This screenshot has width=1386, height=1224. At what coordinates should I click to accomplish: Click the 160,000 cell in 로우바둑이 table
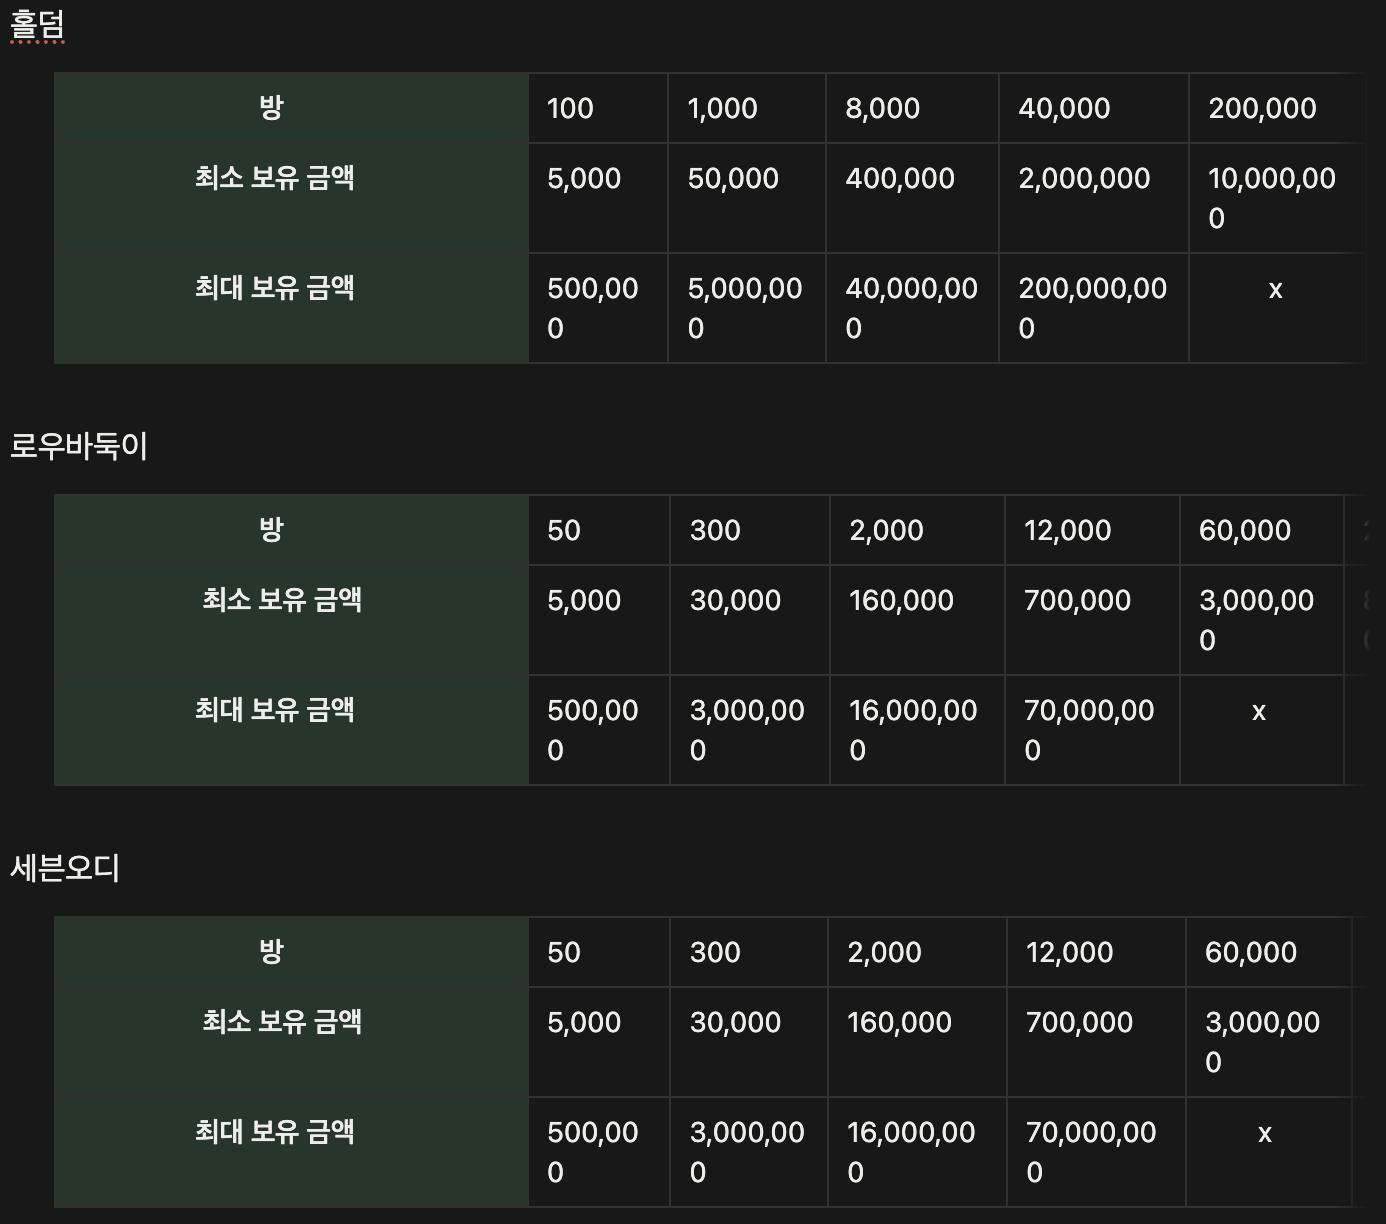(x=901, y=601)
